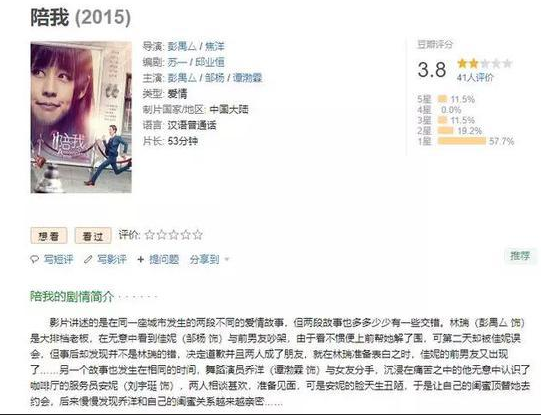The height and width of the screenshot is (415, 541).
Task: Click the pencil icon beside 写影评
Action: 88,259
